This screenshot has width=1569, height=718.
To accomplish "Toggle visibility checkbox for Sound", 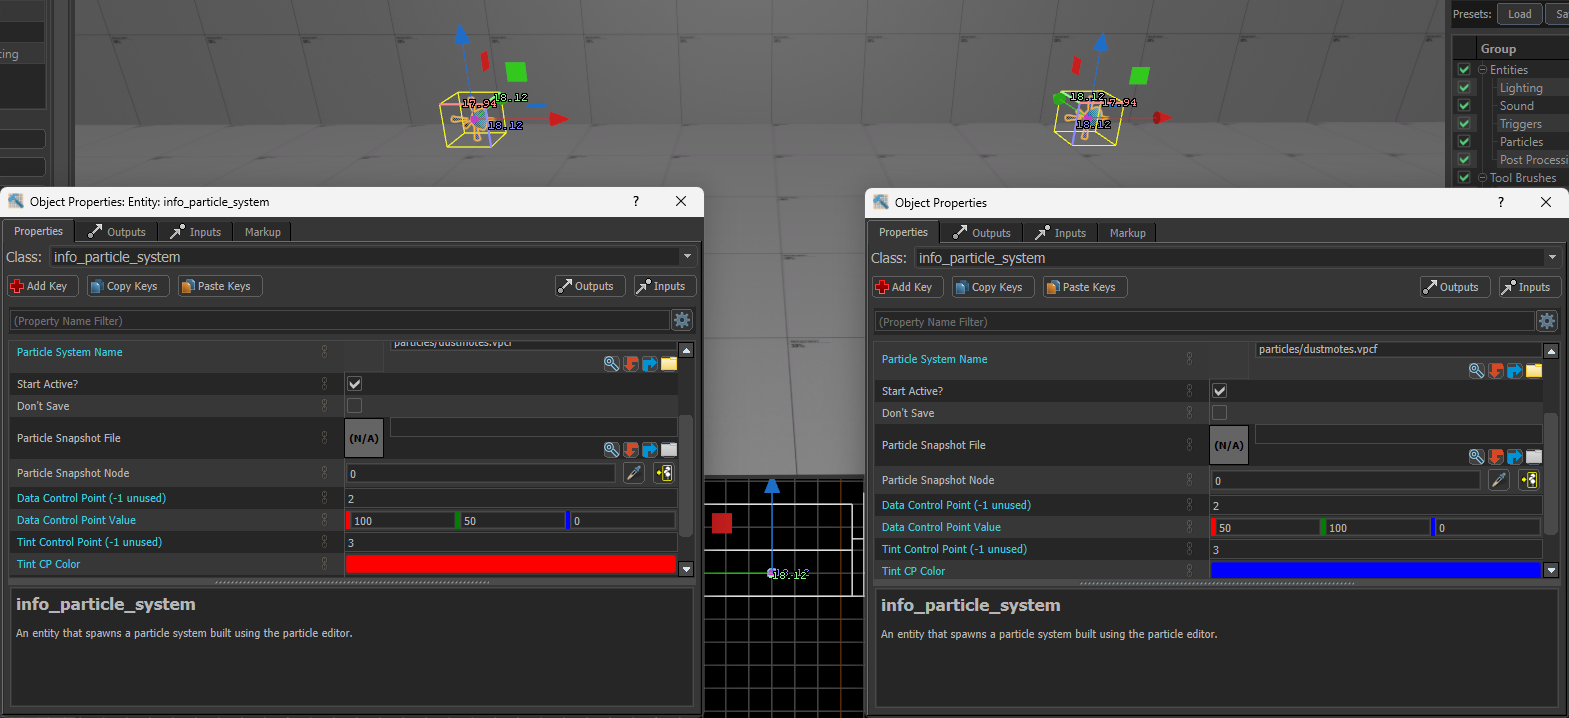I will (1464, 106).
